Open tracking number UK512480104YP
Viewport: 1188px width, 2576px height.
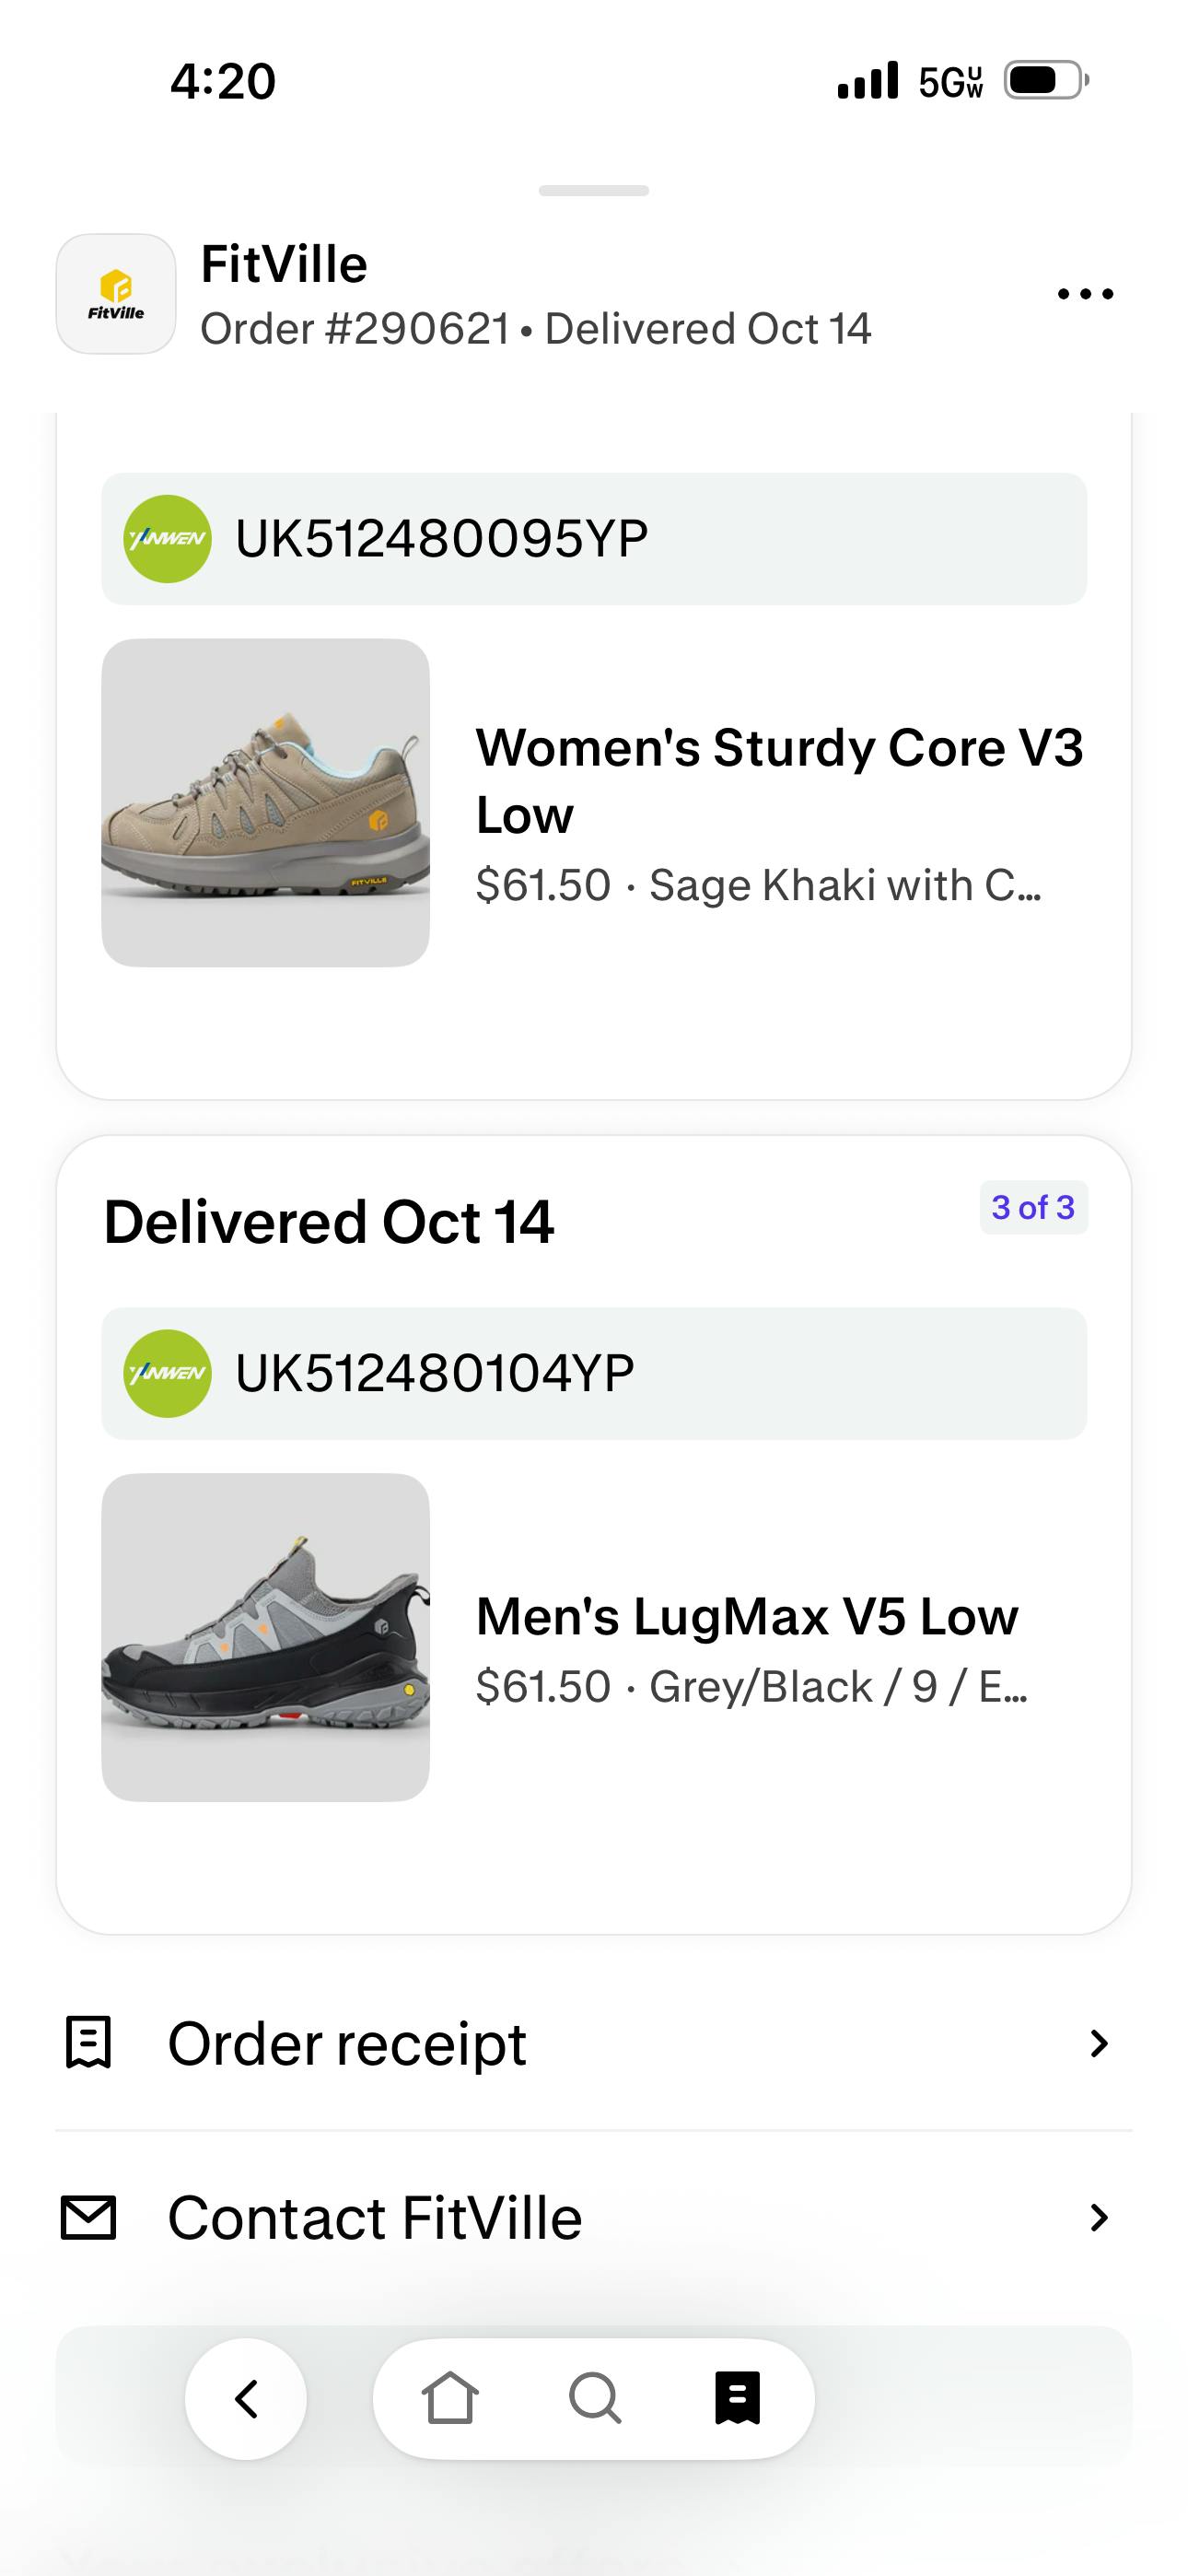click(x=435, y=1373)
